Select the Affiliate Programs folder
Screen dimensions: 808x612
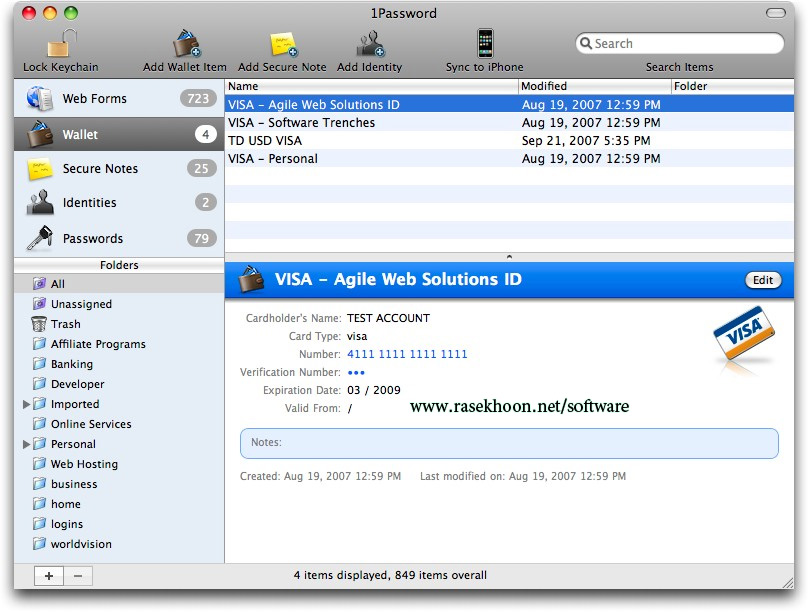click(119, 344)
